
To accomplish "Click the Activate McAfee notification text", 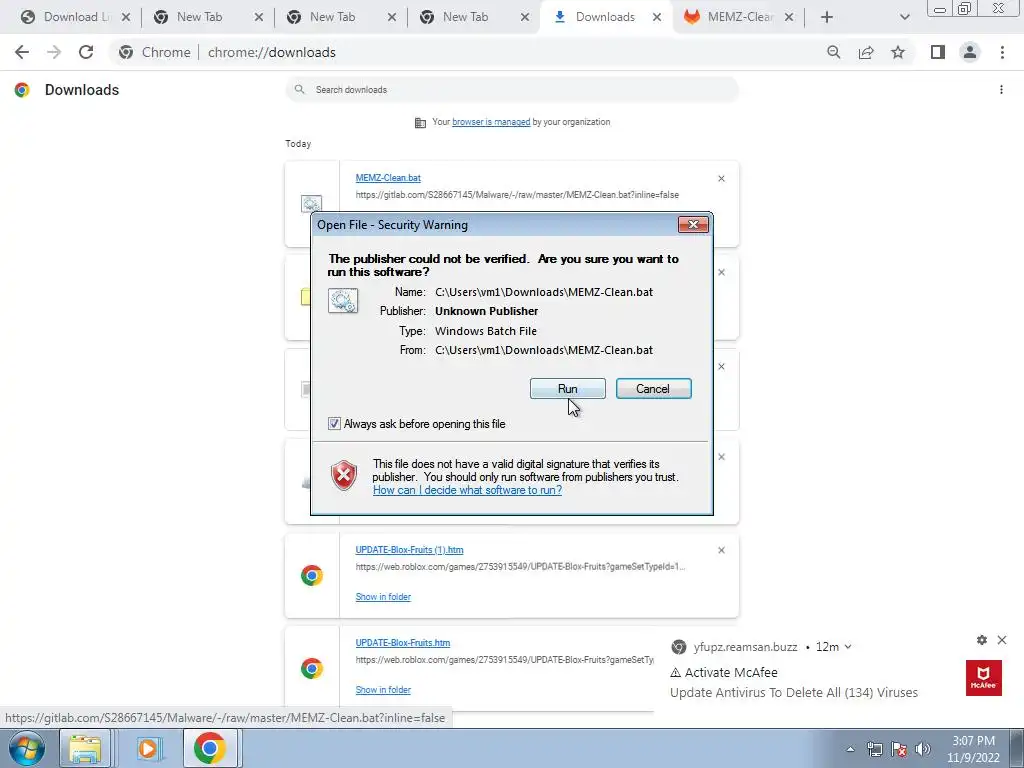I will [731, 672].
